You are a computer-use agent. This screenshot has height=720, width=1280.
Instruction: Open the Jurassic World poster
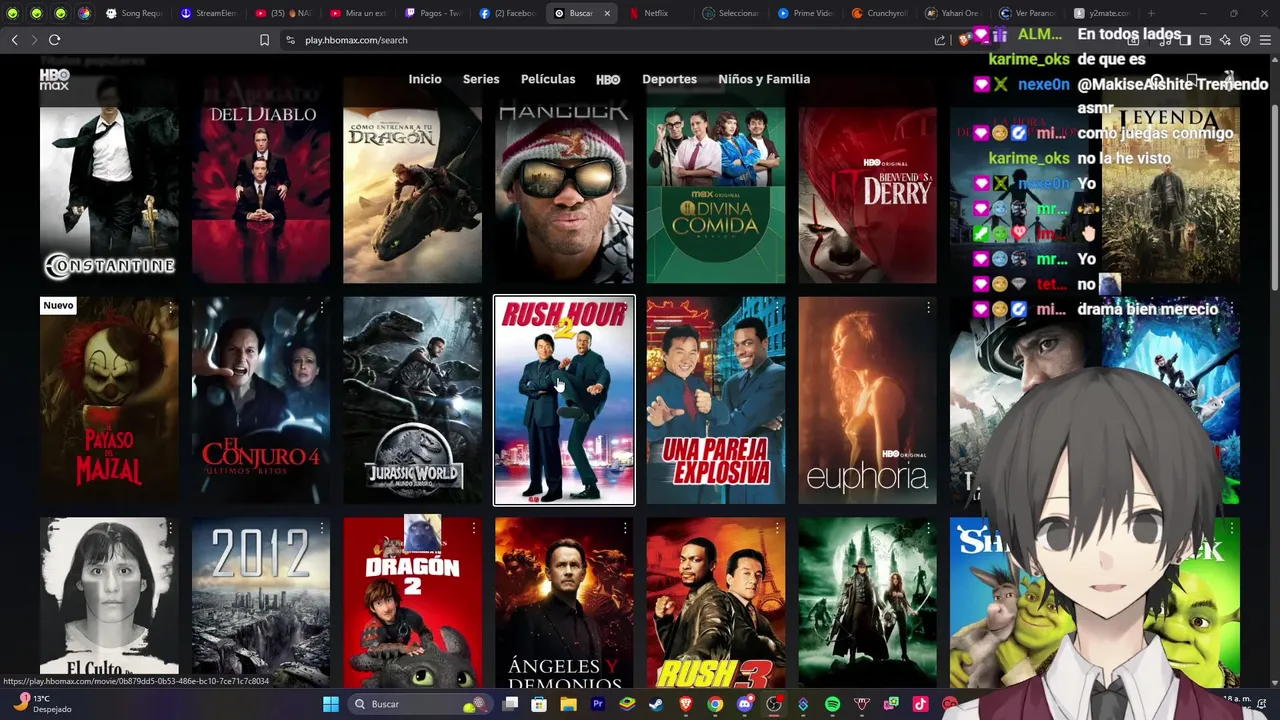tap(413, 400)
